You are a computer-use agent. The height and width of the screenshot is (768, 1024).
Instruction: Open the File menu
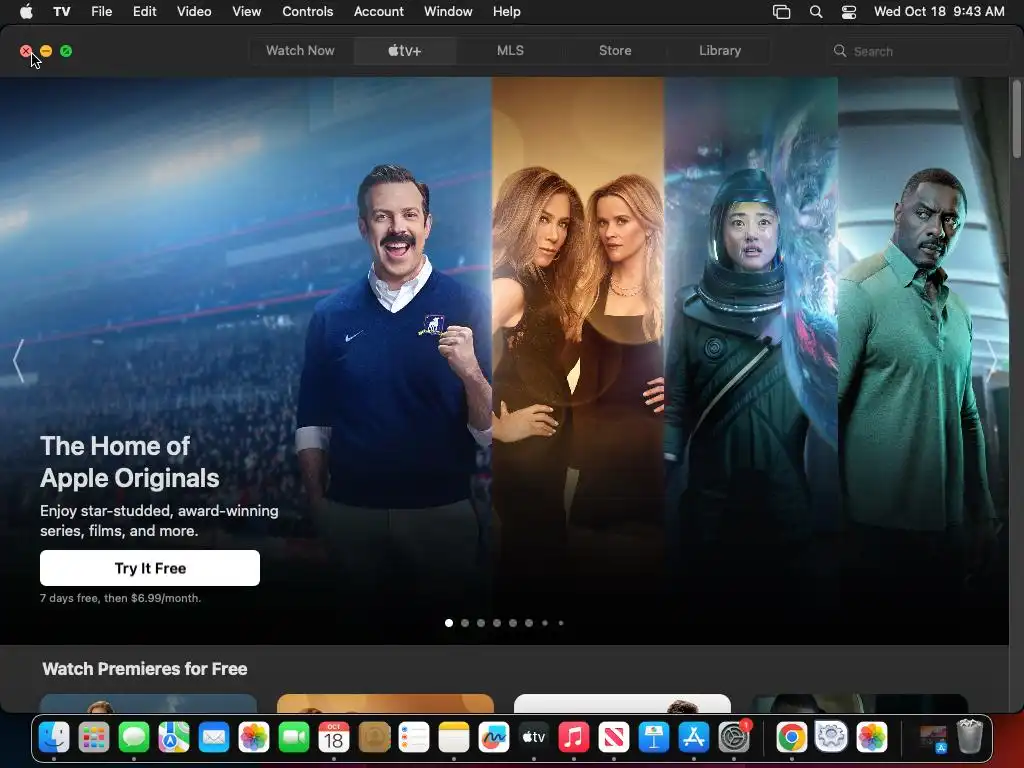[x=101, y=11]
